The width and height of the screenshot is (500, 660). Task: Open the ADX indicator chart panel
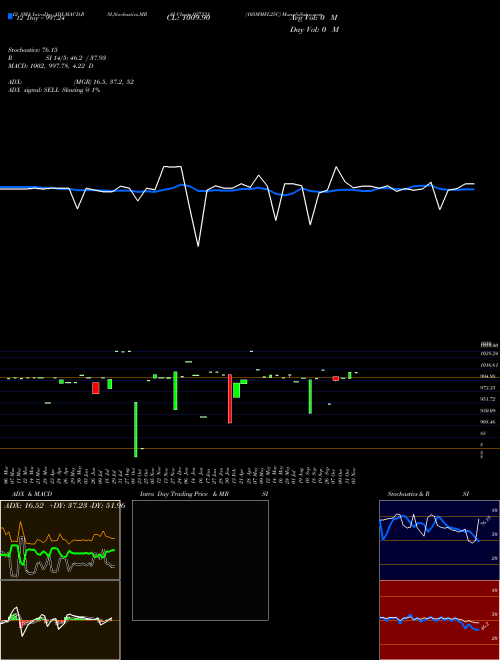pos(60,540)
